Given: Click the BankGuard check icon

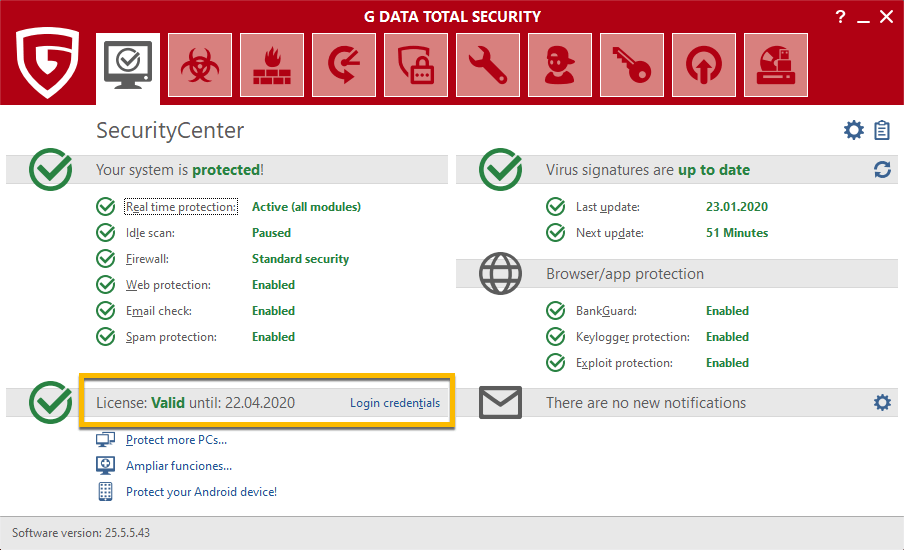Looking at the screenshot, I should coord(556,310).
